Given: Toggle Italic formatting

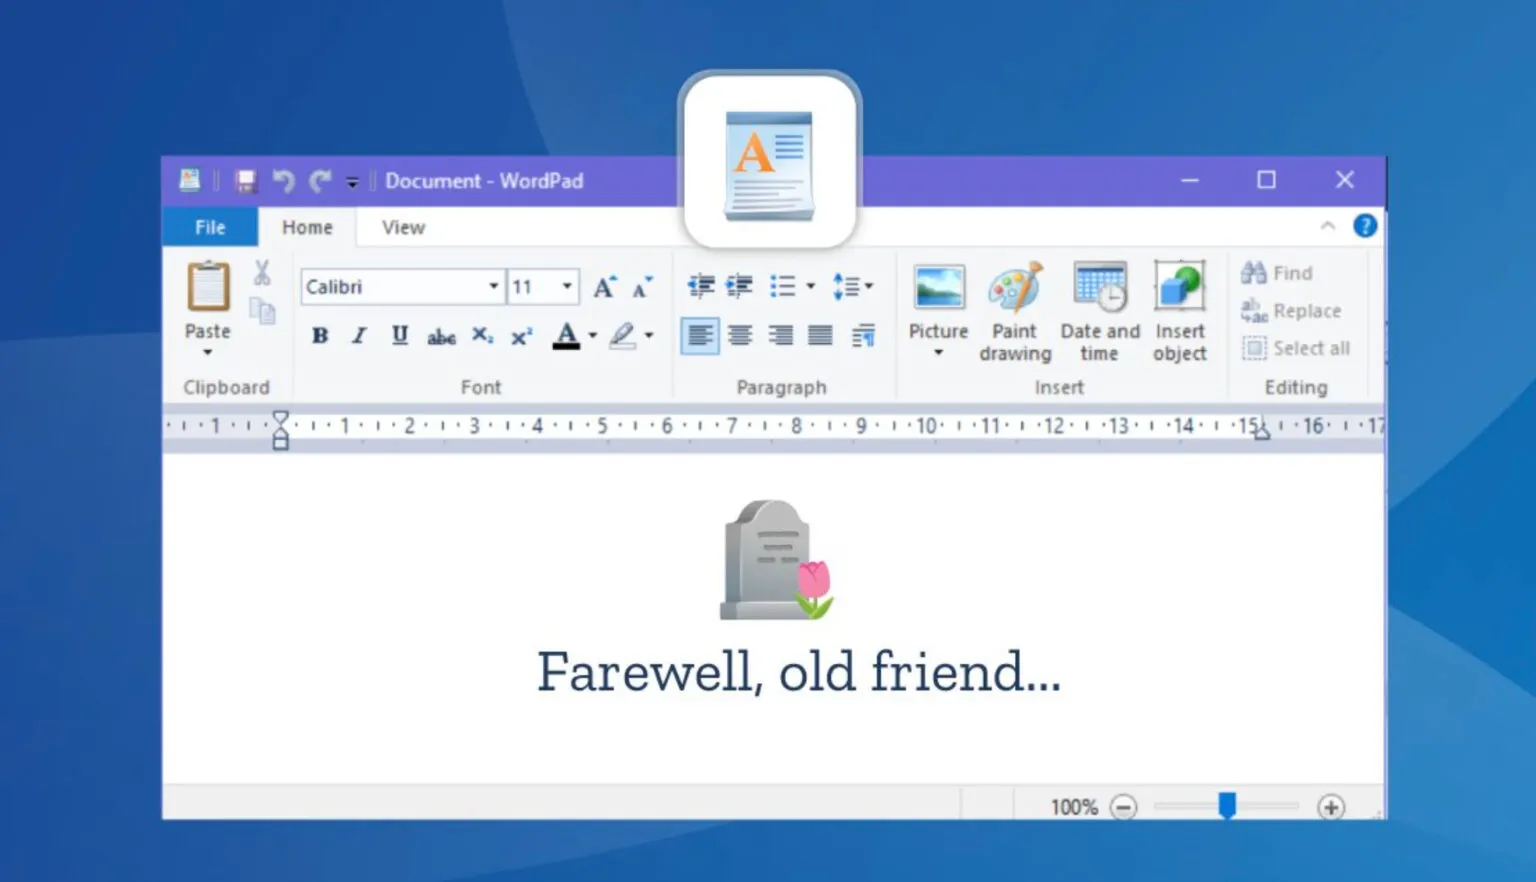Looking at the screenshot, I should pos(359,336).
